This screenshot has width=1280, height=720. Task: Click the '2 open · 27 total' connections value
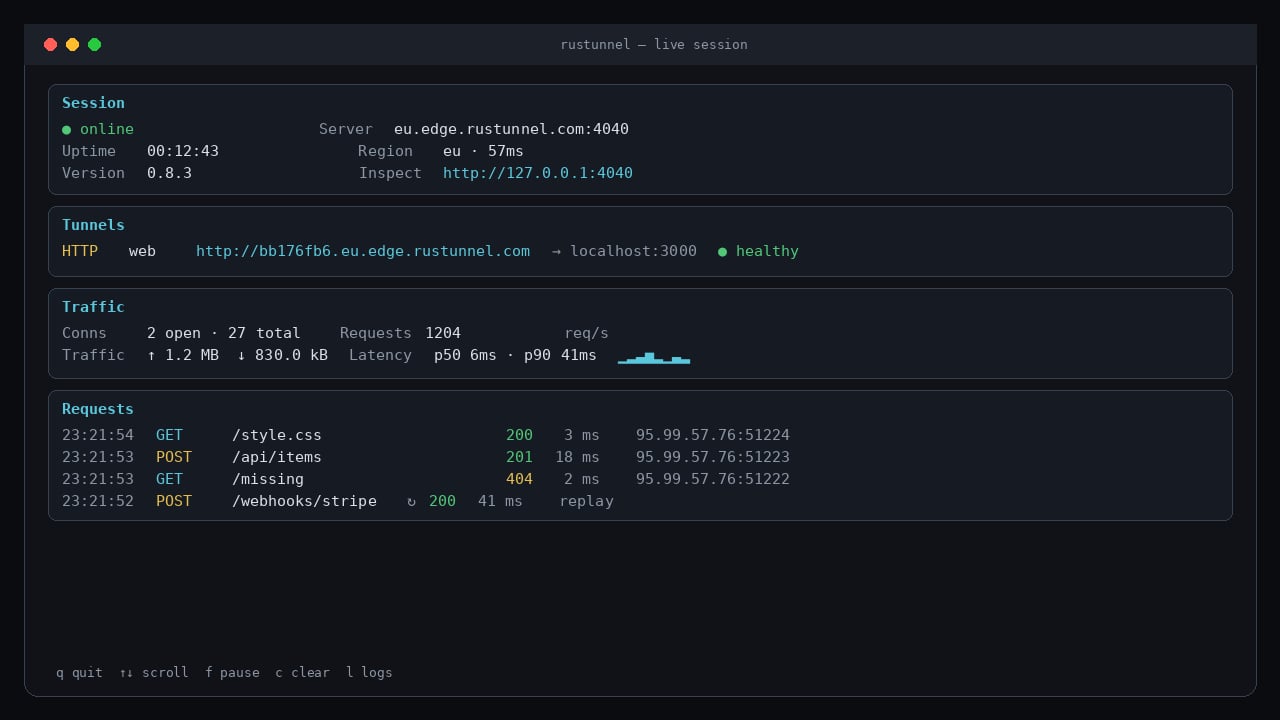(x=223, y=333)
